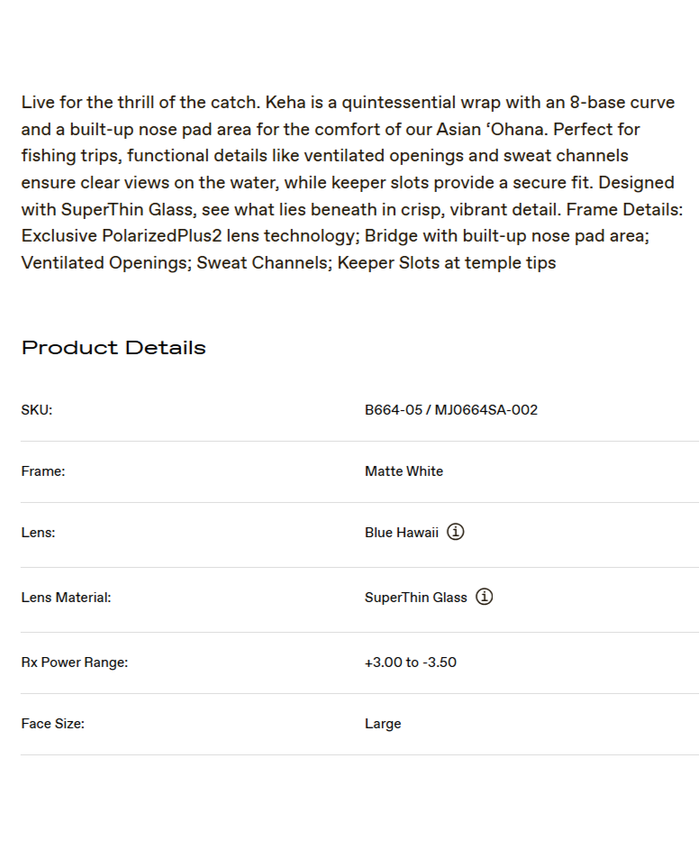Click the Blue Hawaii lens text
700x850 pixels.
coord(402,533)
